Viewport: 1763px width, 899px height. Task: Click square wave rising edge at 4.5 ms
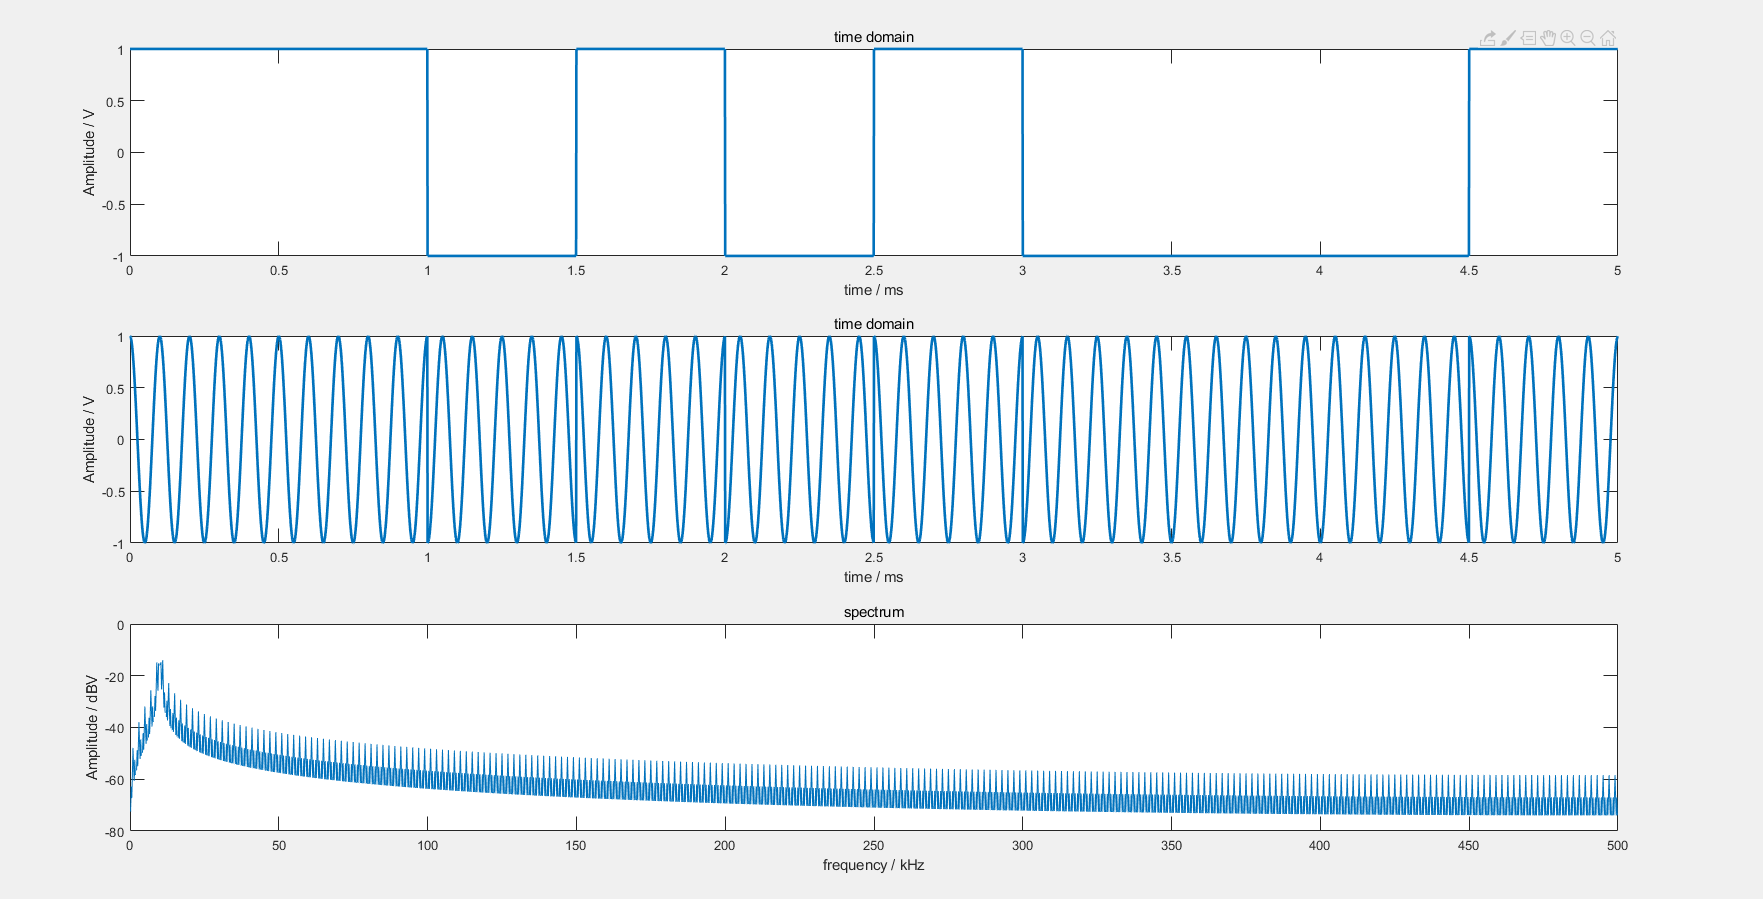click(x=1468, y=152)
